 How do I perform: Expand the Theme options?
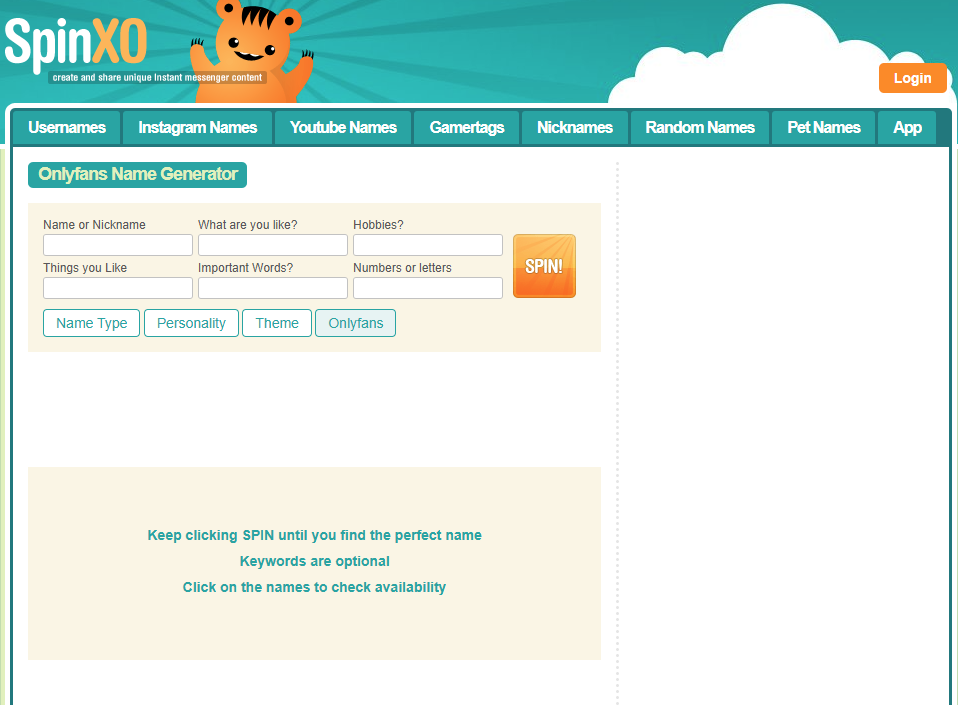tap(277, 323)
